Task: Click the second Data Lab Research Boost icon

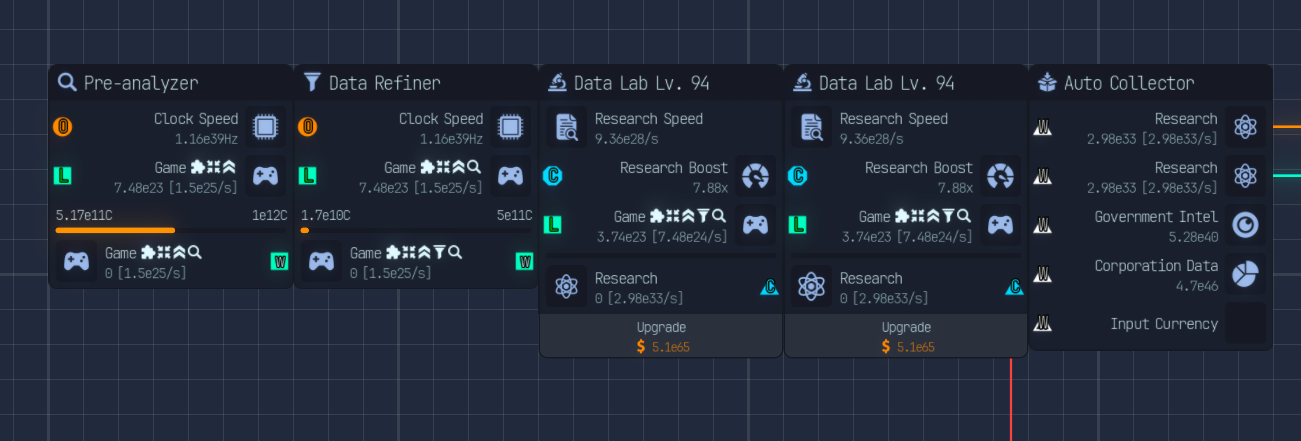Action: (x=1000, y=176)
